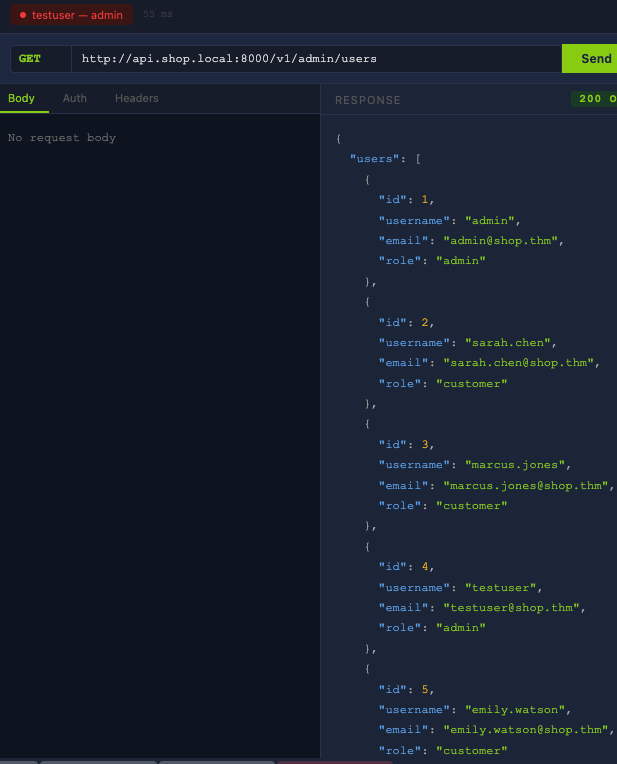Click the id value 3 in the response
This screenshot has height=764, width=617.
424,444
